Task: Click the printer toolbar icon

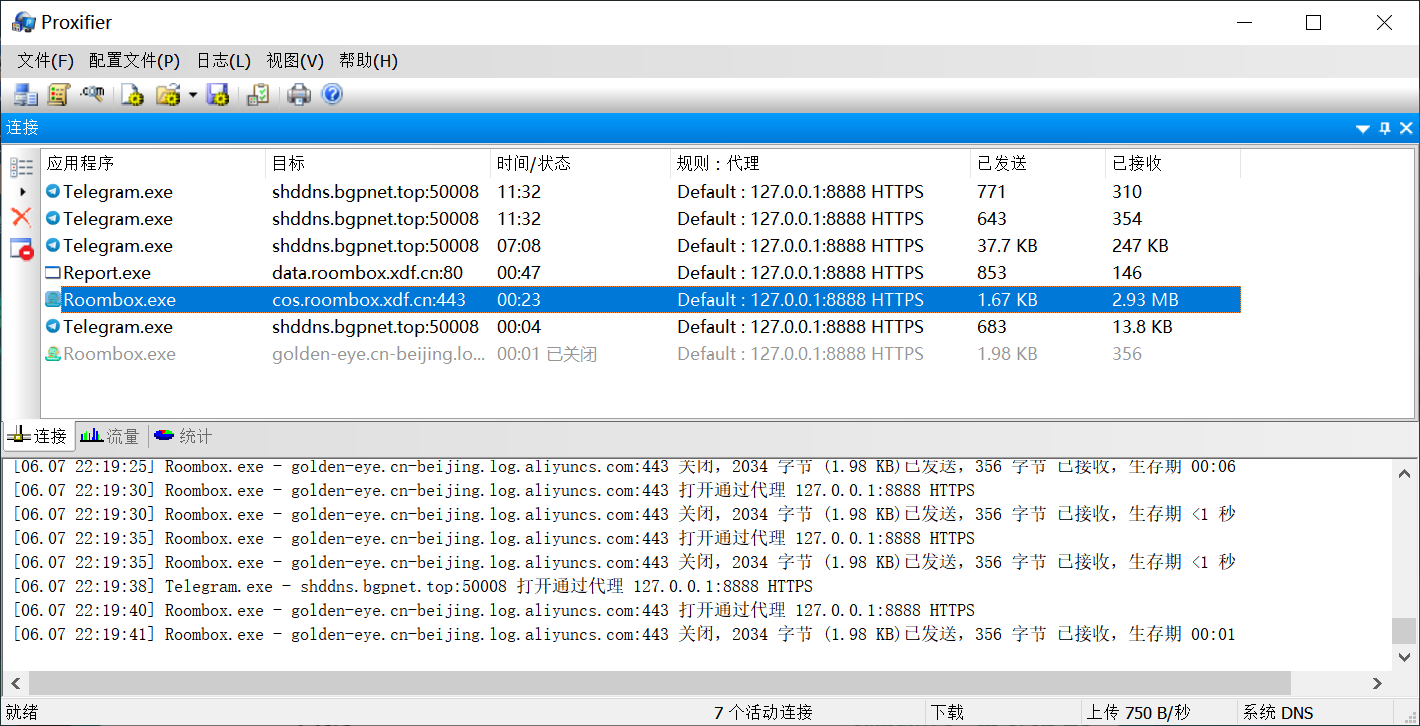Action: 299,95
